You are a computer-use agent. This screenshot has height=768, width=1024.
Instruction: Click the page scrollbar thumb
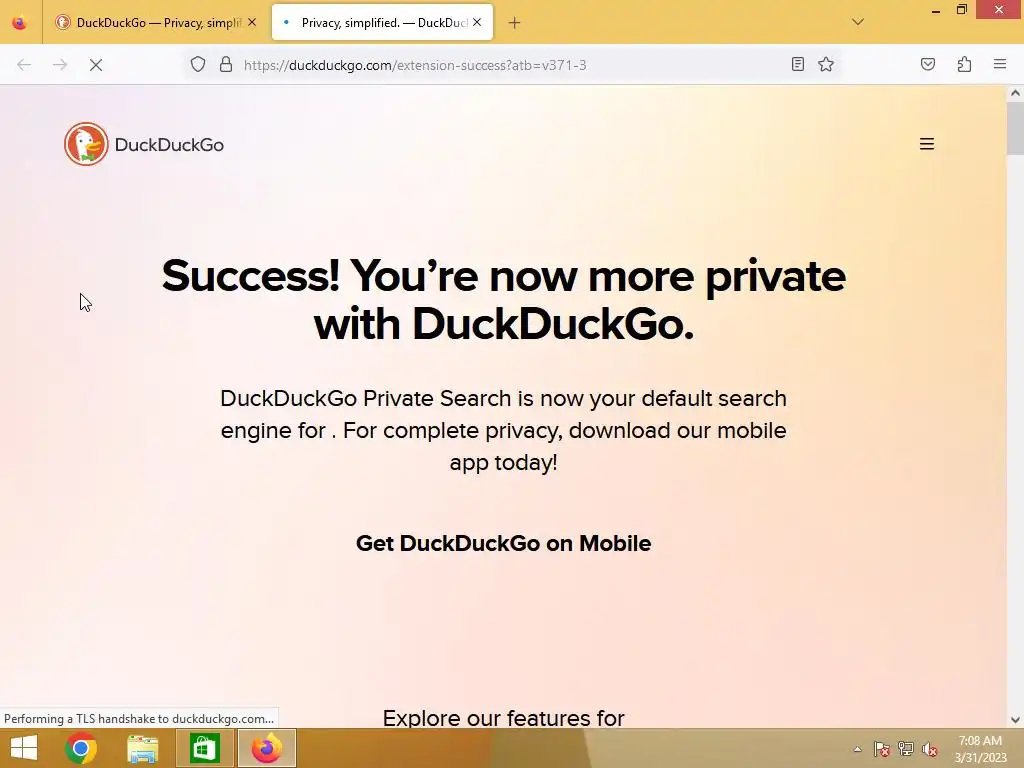point(1015,129)
